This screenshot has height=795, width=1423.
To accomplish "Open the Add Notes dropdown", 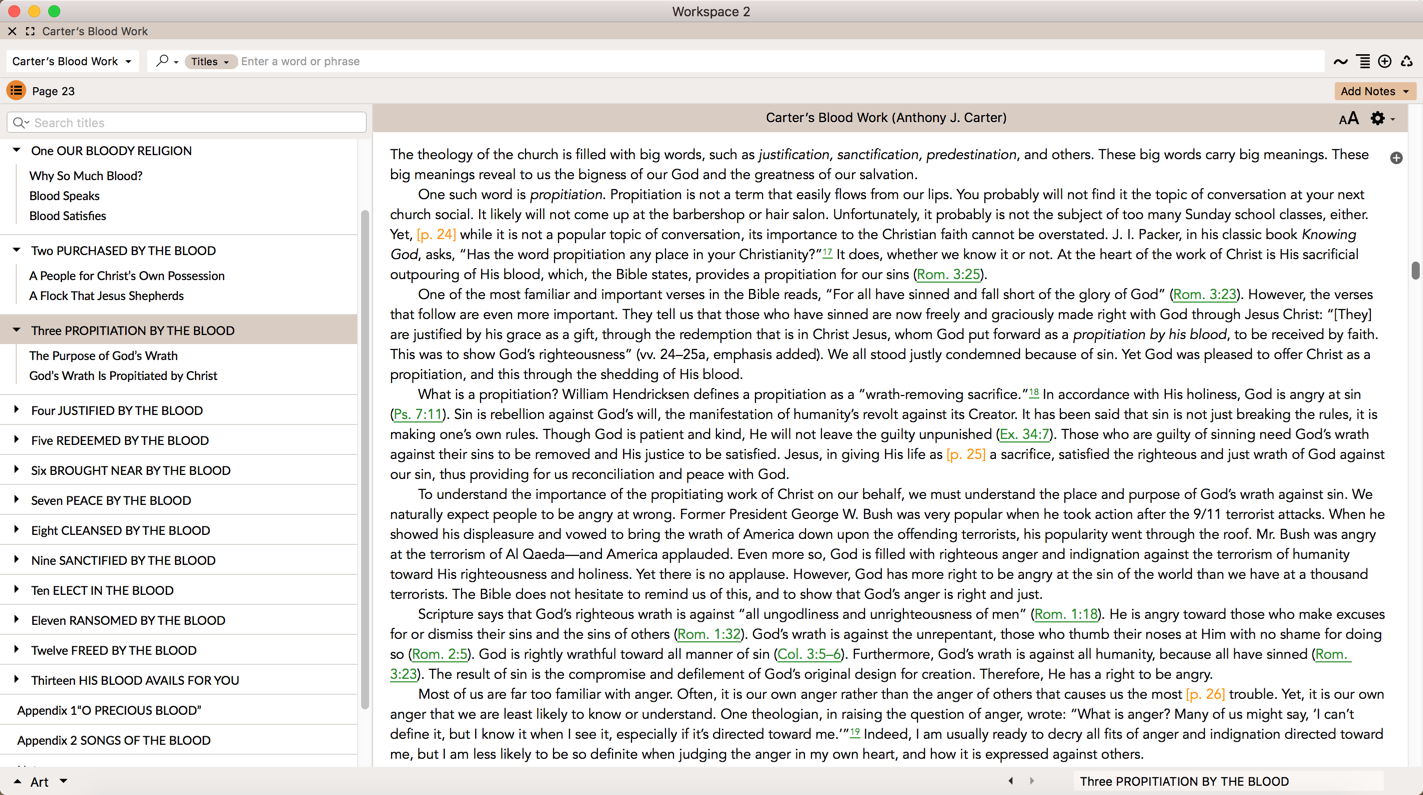I will [x=1374, y=91].
